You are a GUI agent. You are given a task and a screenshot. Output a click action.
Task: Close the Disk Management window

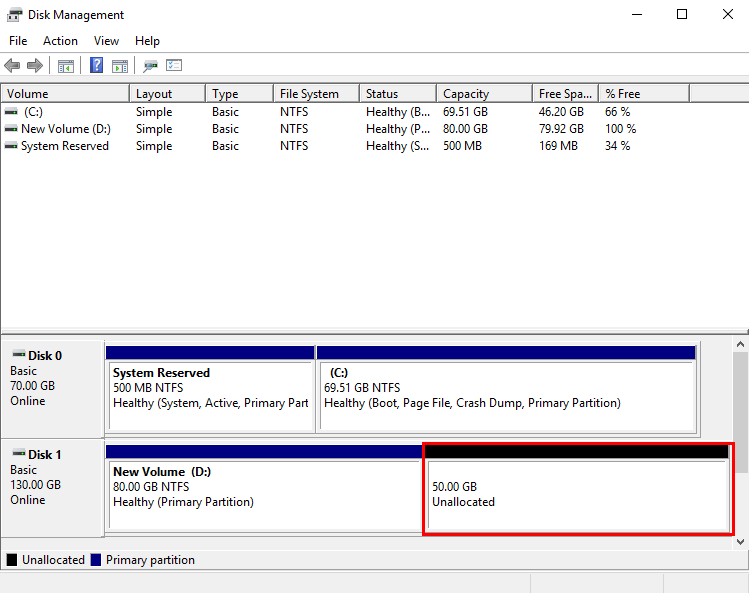click(728, 14)
